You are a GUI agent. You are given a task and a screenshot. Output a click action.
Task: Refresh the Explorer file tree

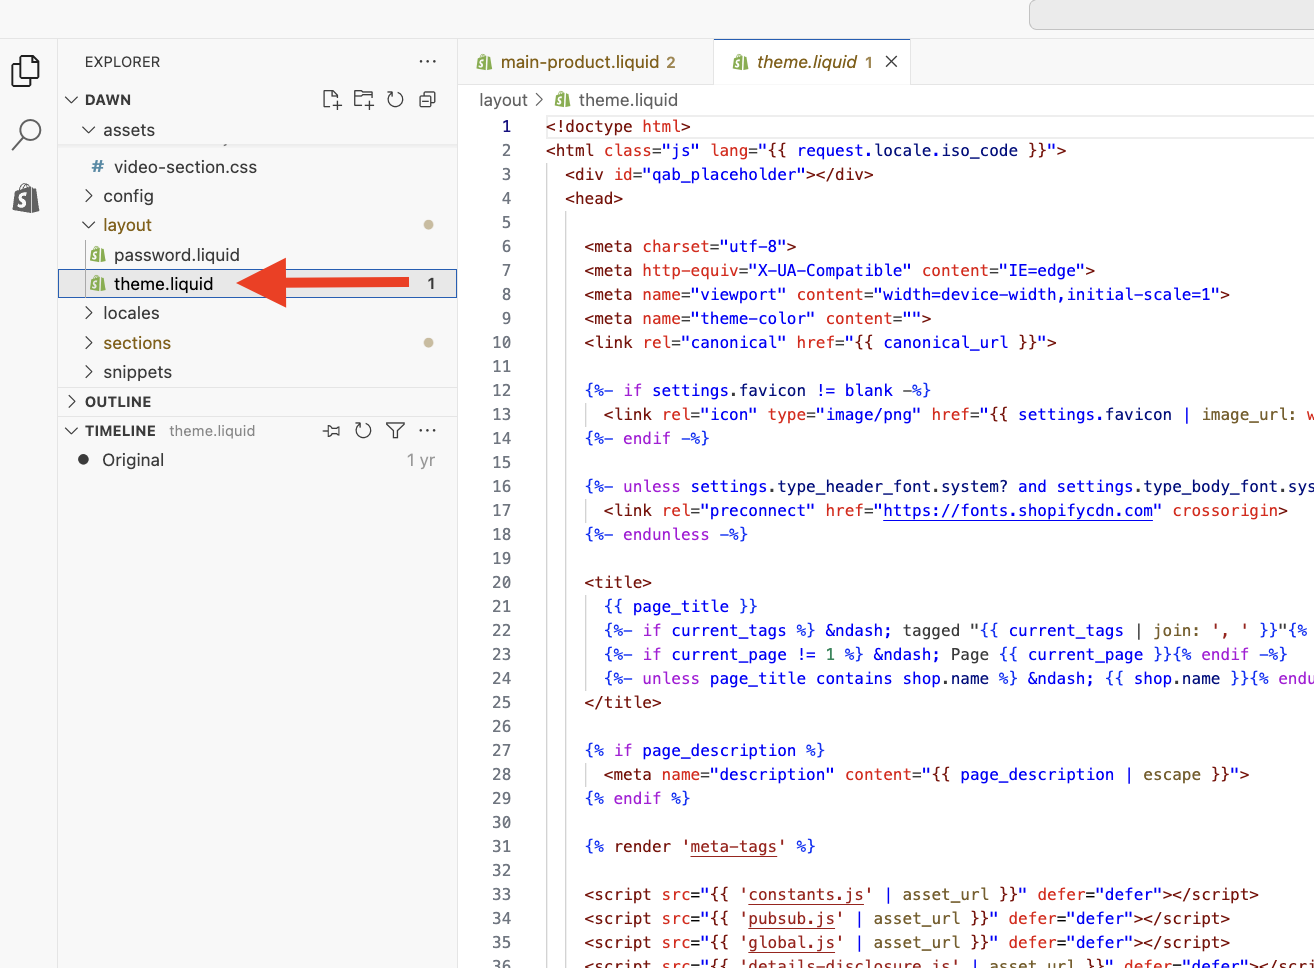[395, 100]
